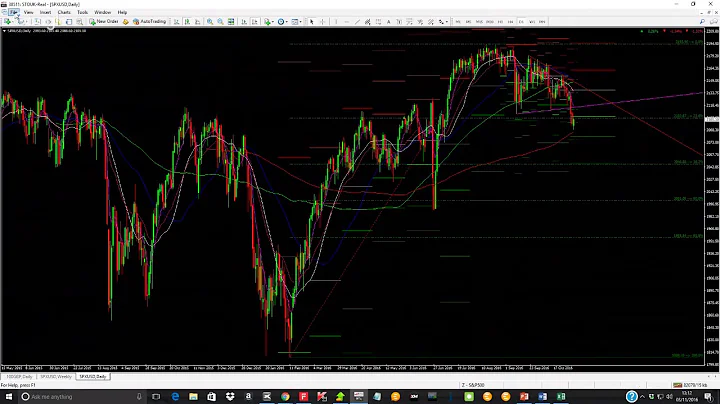Switch chart to candlesticks mode
The height and width of the screenshot is (404, 720).
(x=187, y=22)
